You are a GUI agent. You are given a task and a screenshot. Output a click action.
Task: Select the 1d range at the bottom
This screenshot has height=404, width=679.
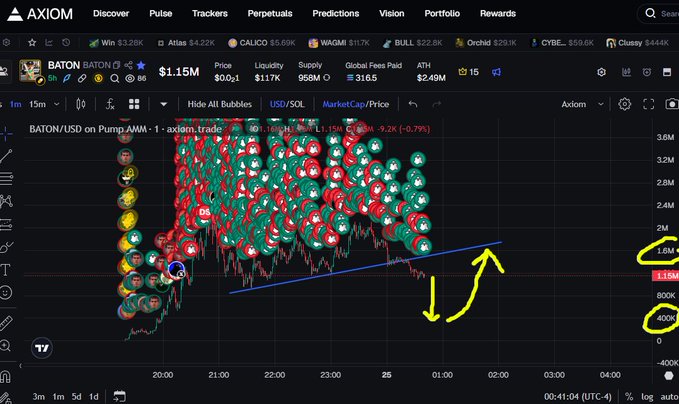point(94,397)
